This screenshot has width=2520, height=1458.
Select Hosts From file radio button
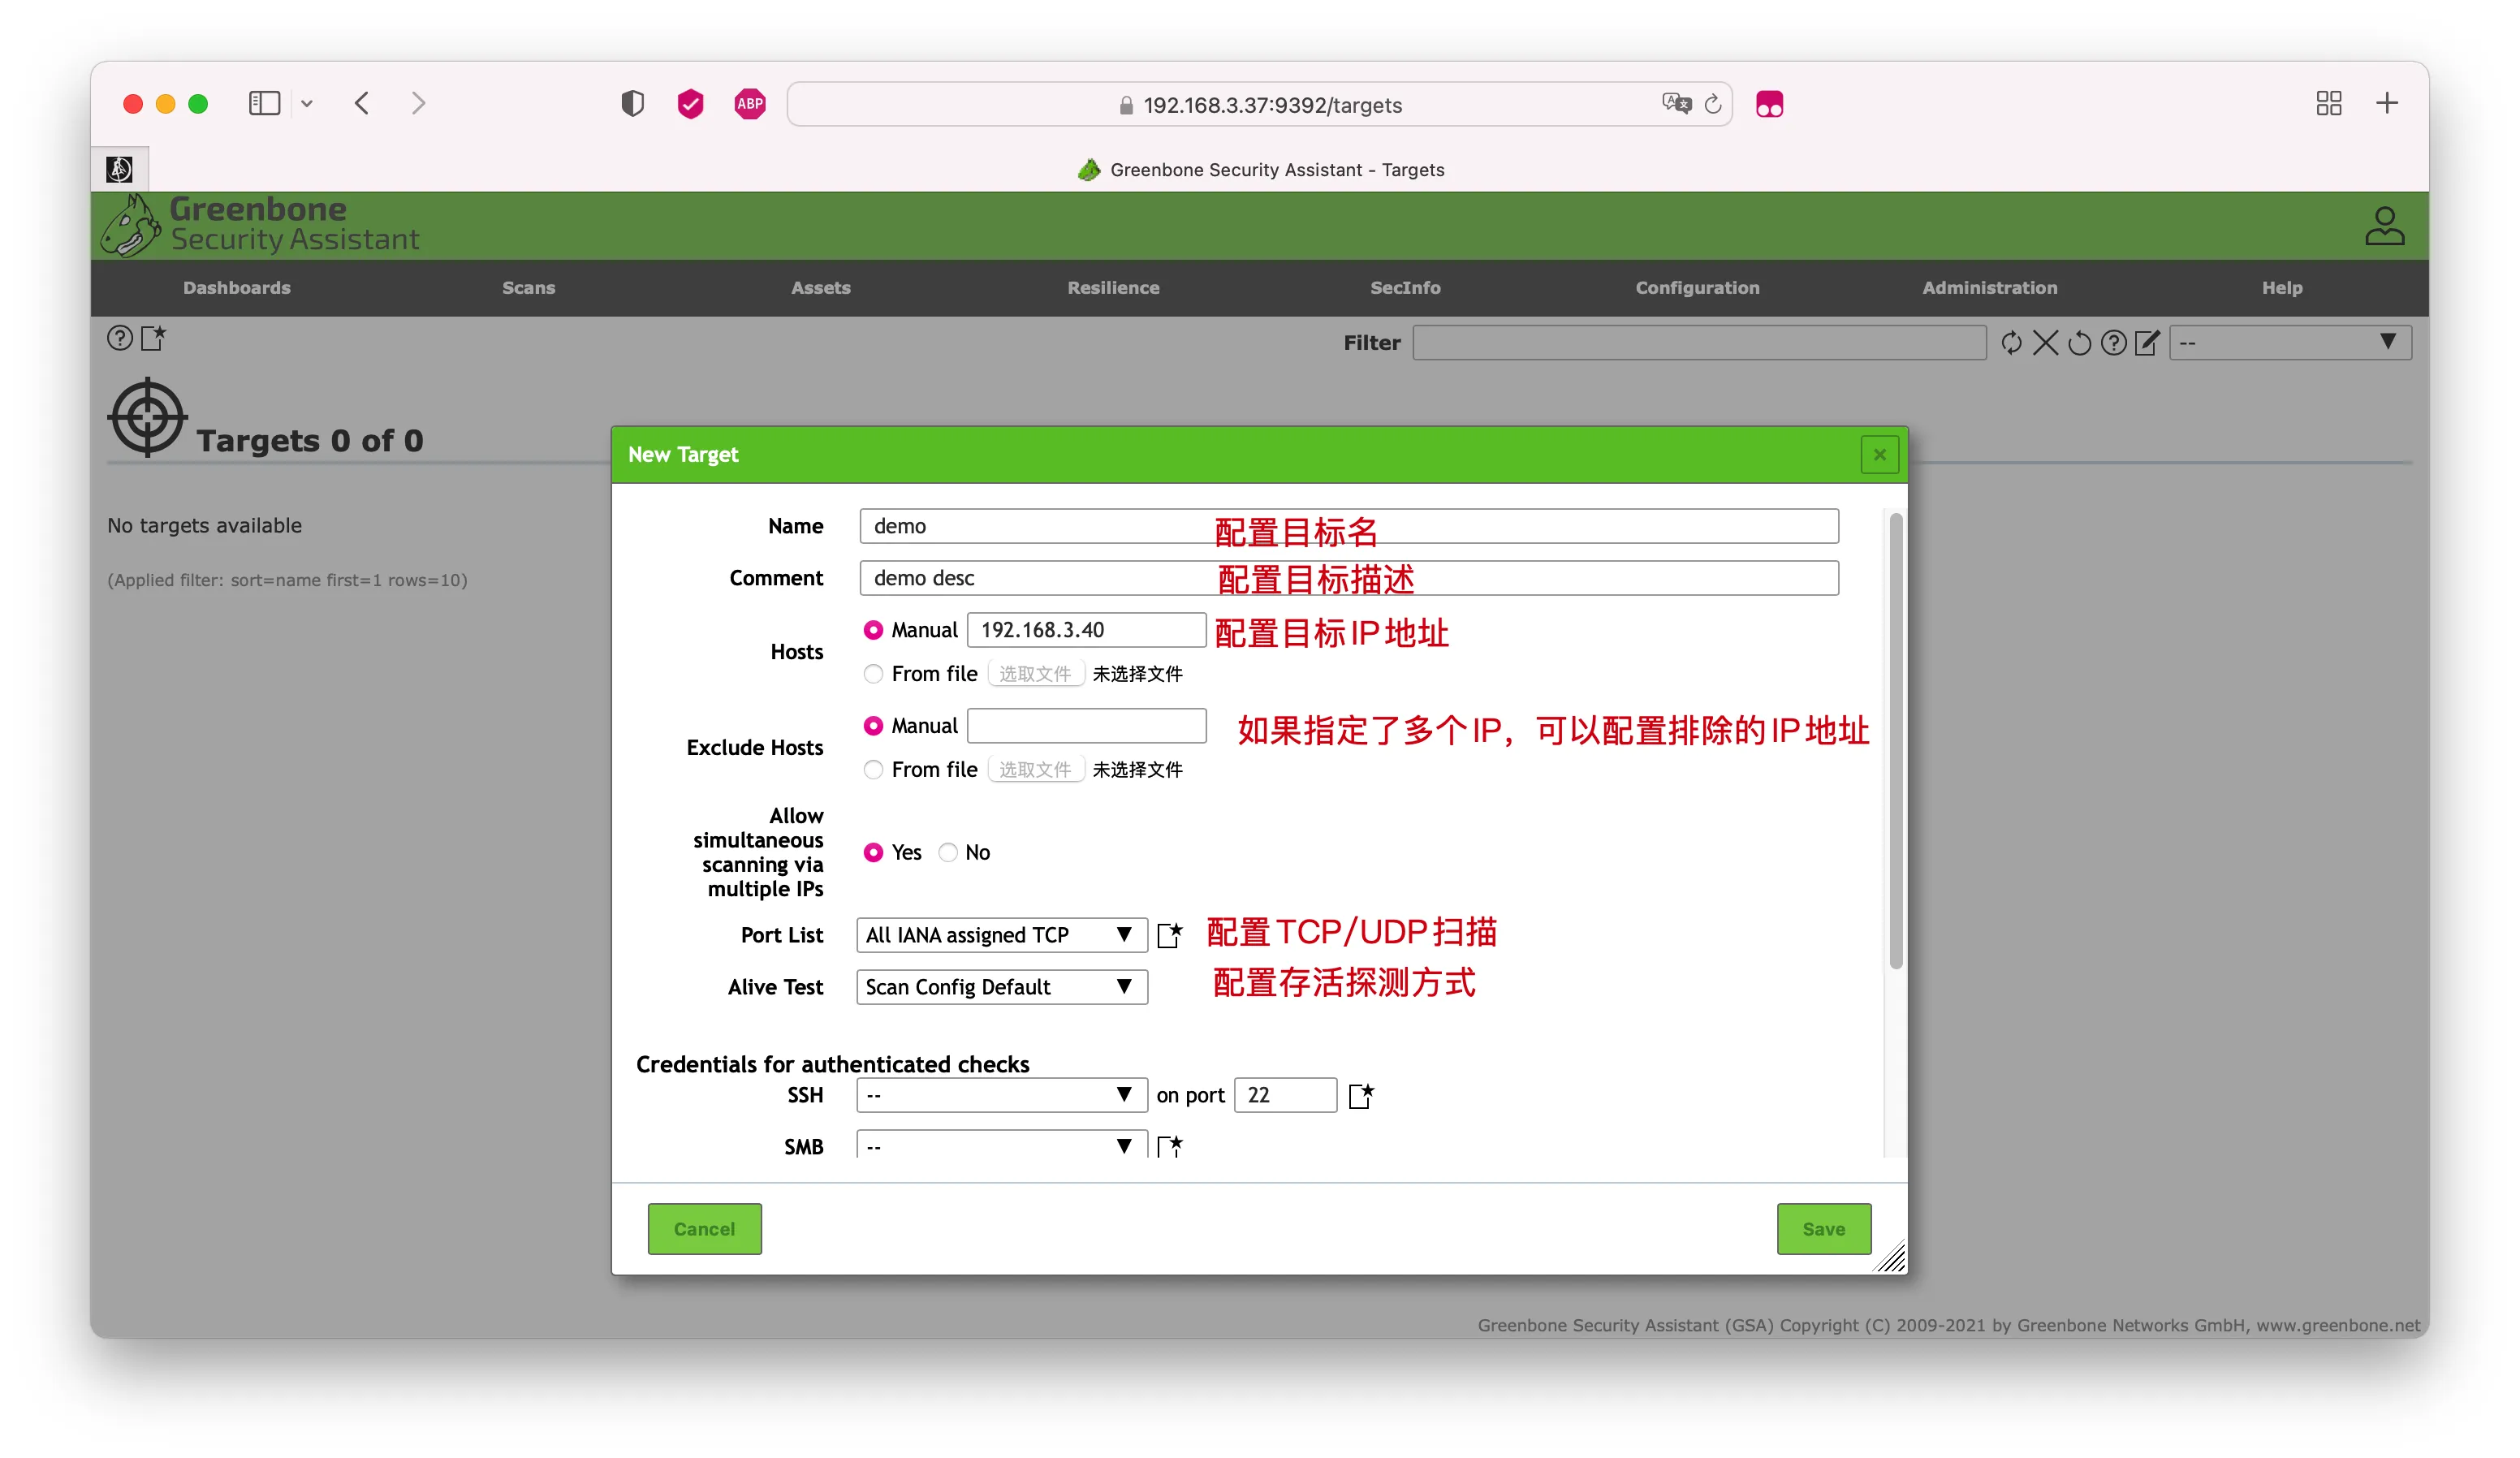(873, 674)
